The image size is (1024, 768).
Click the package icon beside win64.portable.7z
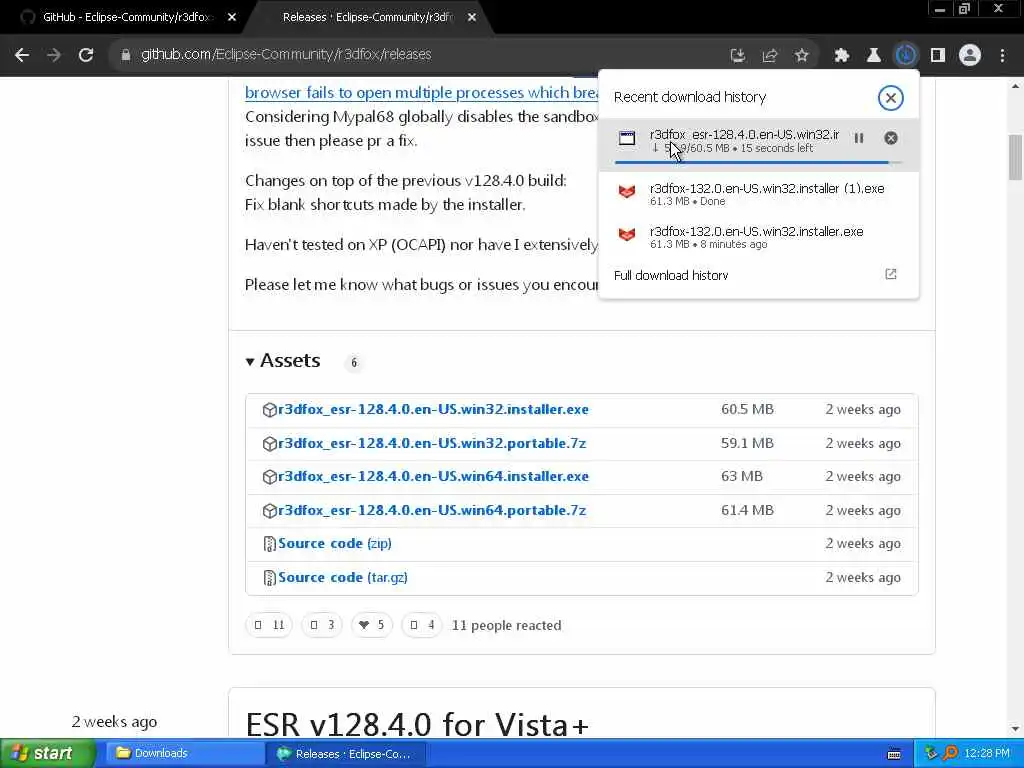[x=269, y=511]
